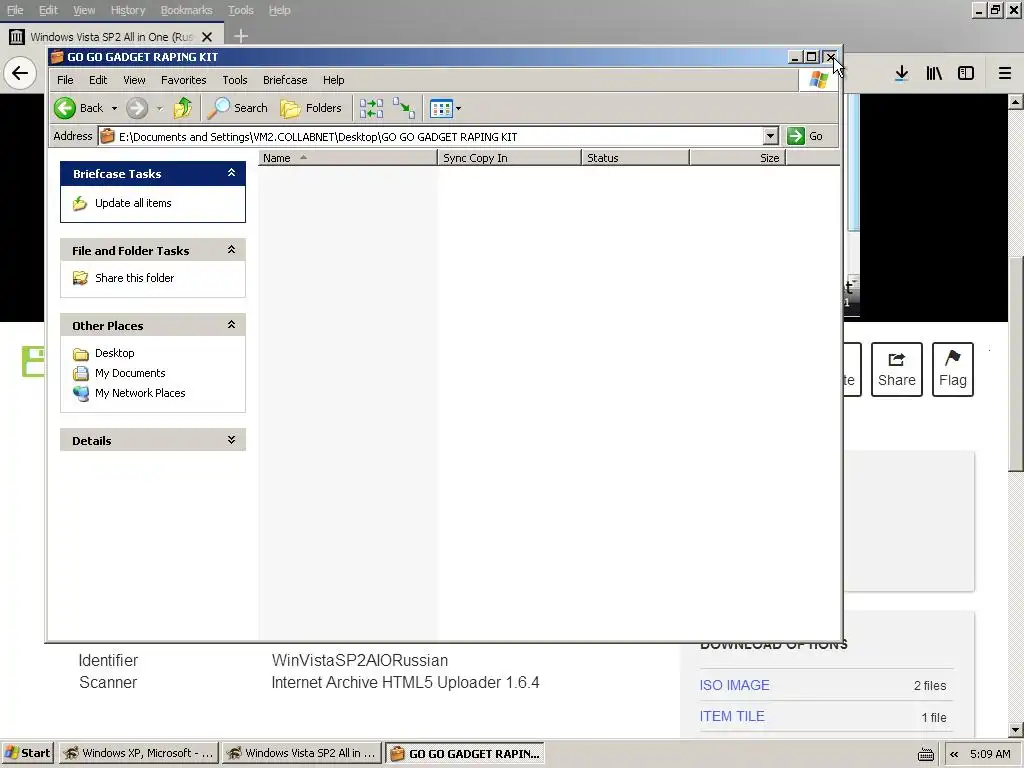
Task: Sort by the Status column header
Action: (635, 158)
